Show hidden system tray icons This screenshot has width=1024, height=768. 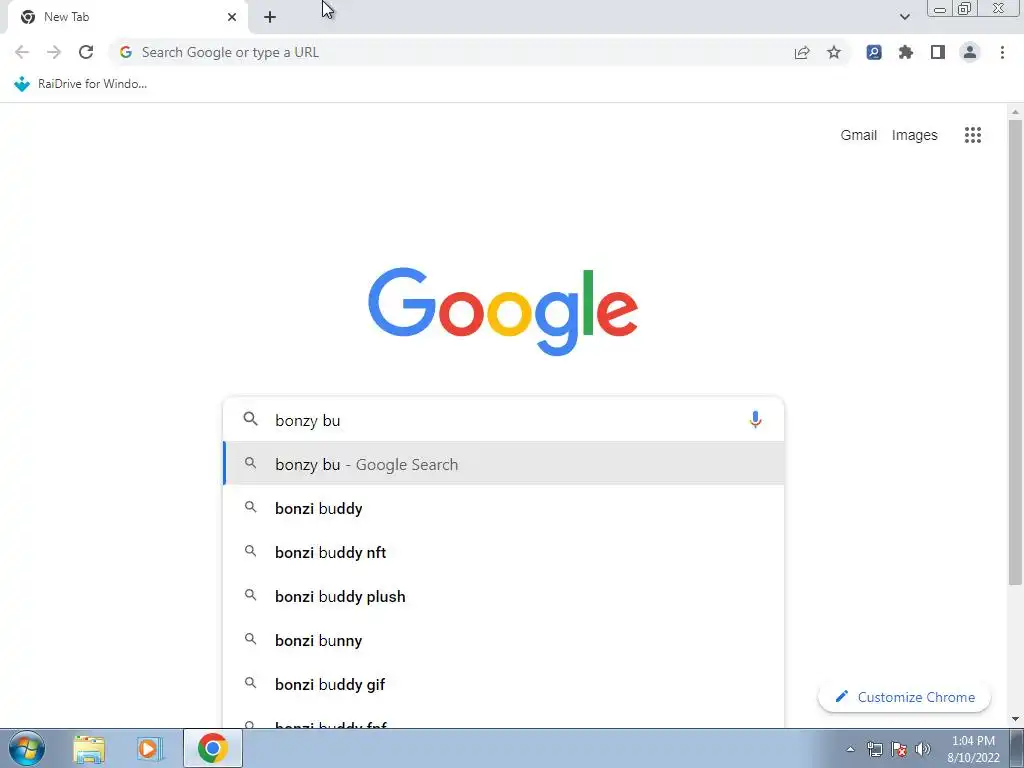coord(850,749)
